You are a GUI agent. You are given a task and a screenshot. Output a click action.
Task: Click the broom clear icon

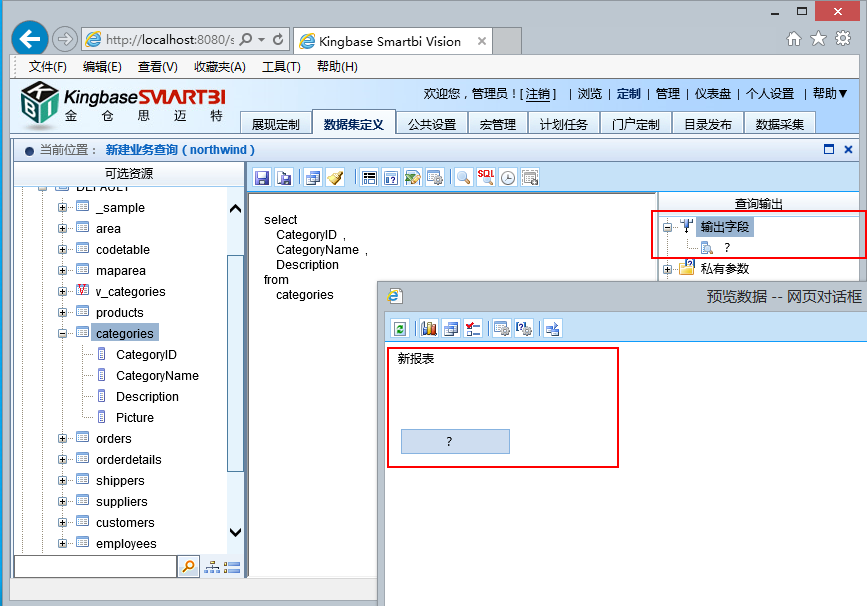point(335,177)
